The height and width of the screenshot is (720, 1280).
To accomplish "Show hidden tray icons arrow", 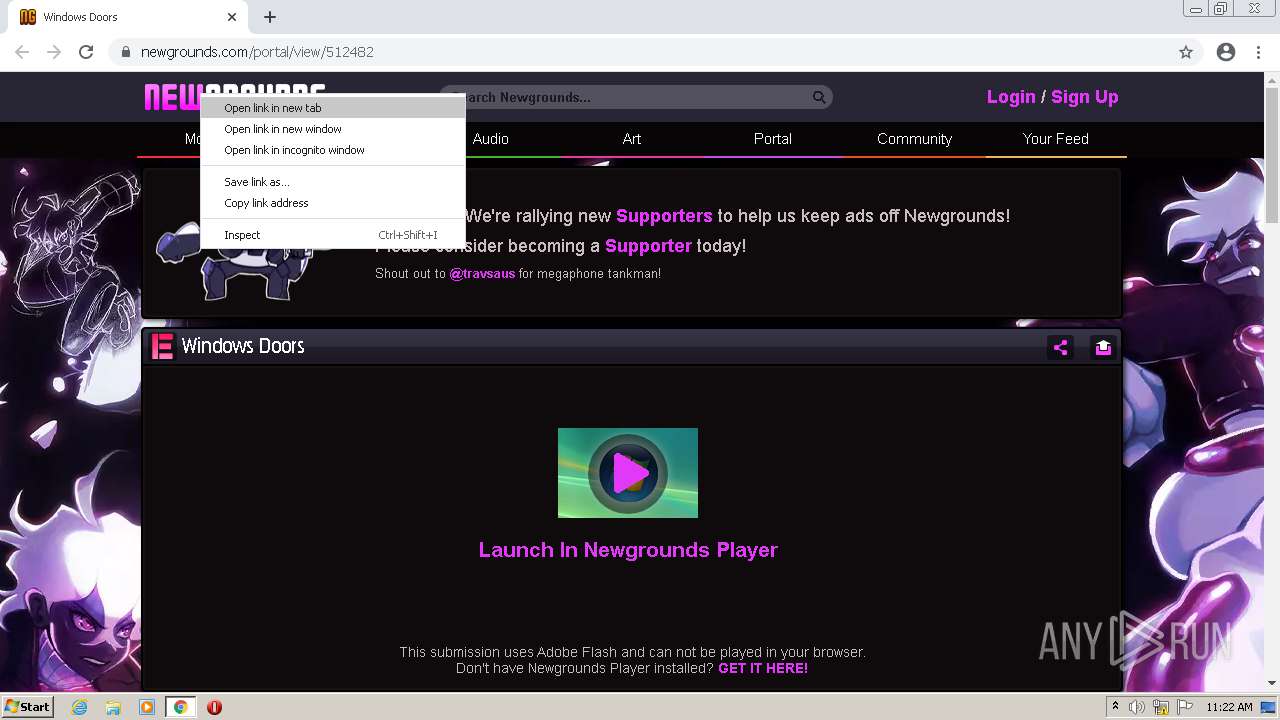I will pyautogui.click(x=1115, y=707).
